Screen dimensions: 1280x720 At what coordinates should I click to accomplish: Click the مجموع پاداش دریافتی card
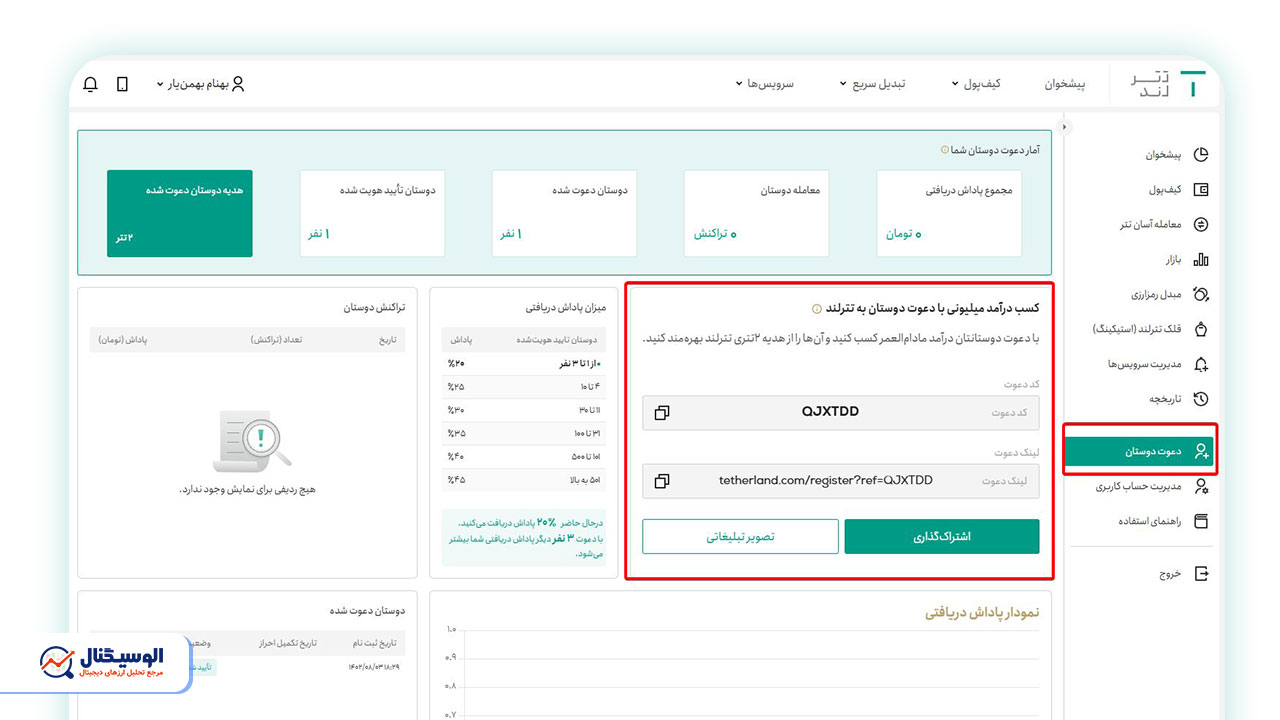tap(949, 213)
